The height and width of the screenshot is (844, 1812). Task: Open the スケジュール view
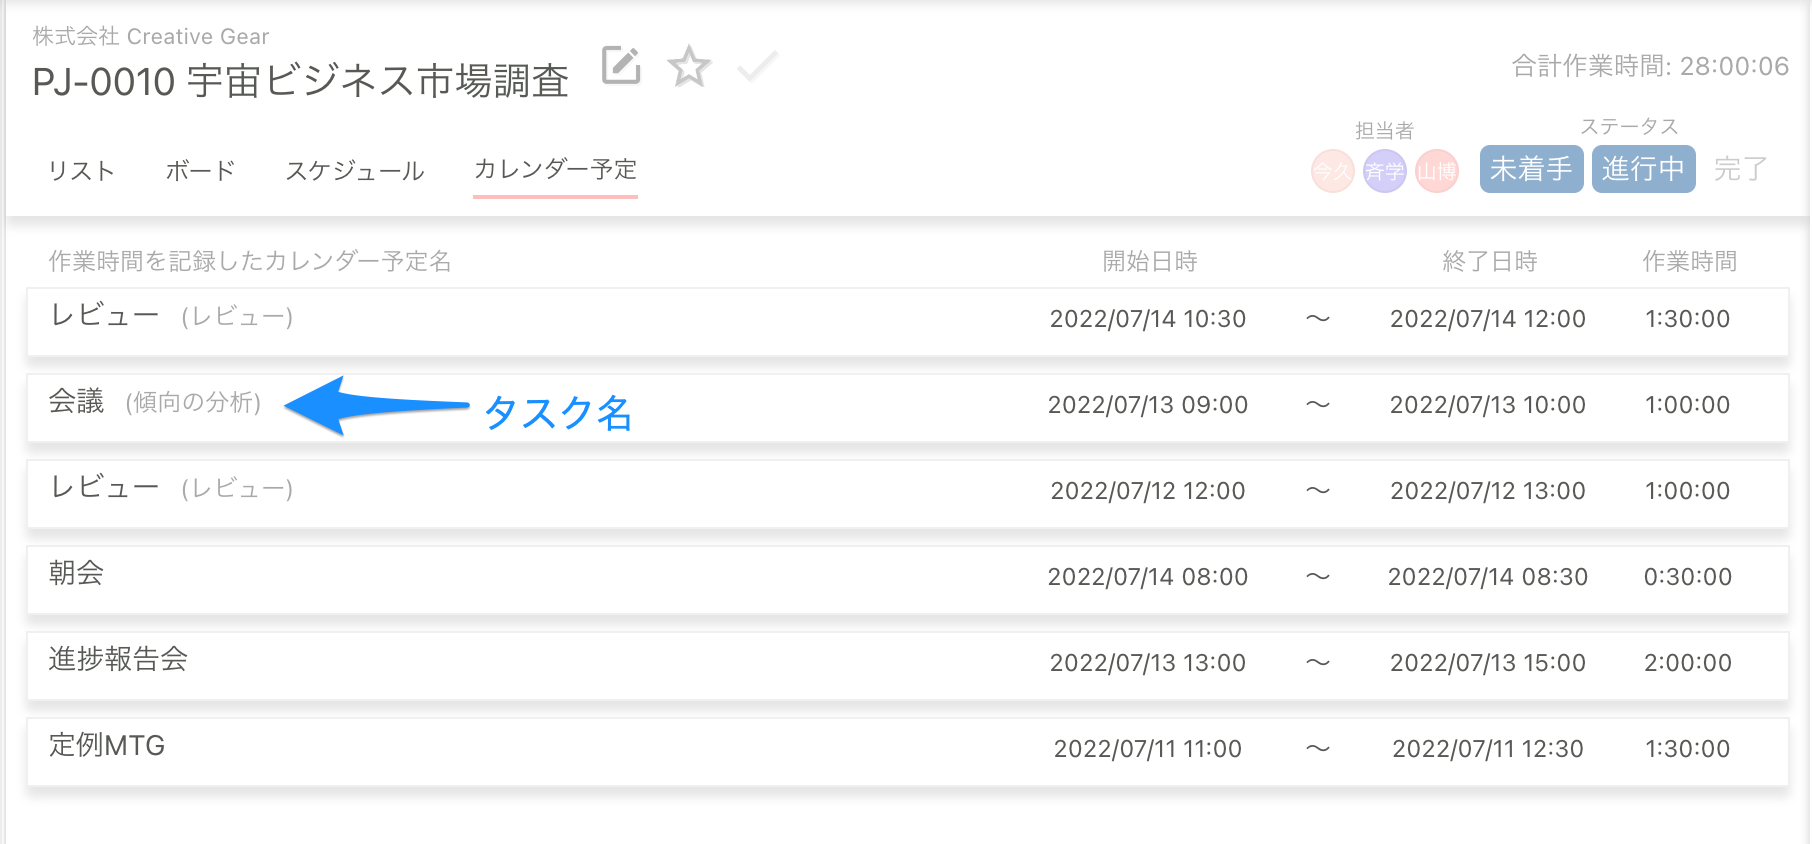(x=355, y=170)
